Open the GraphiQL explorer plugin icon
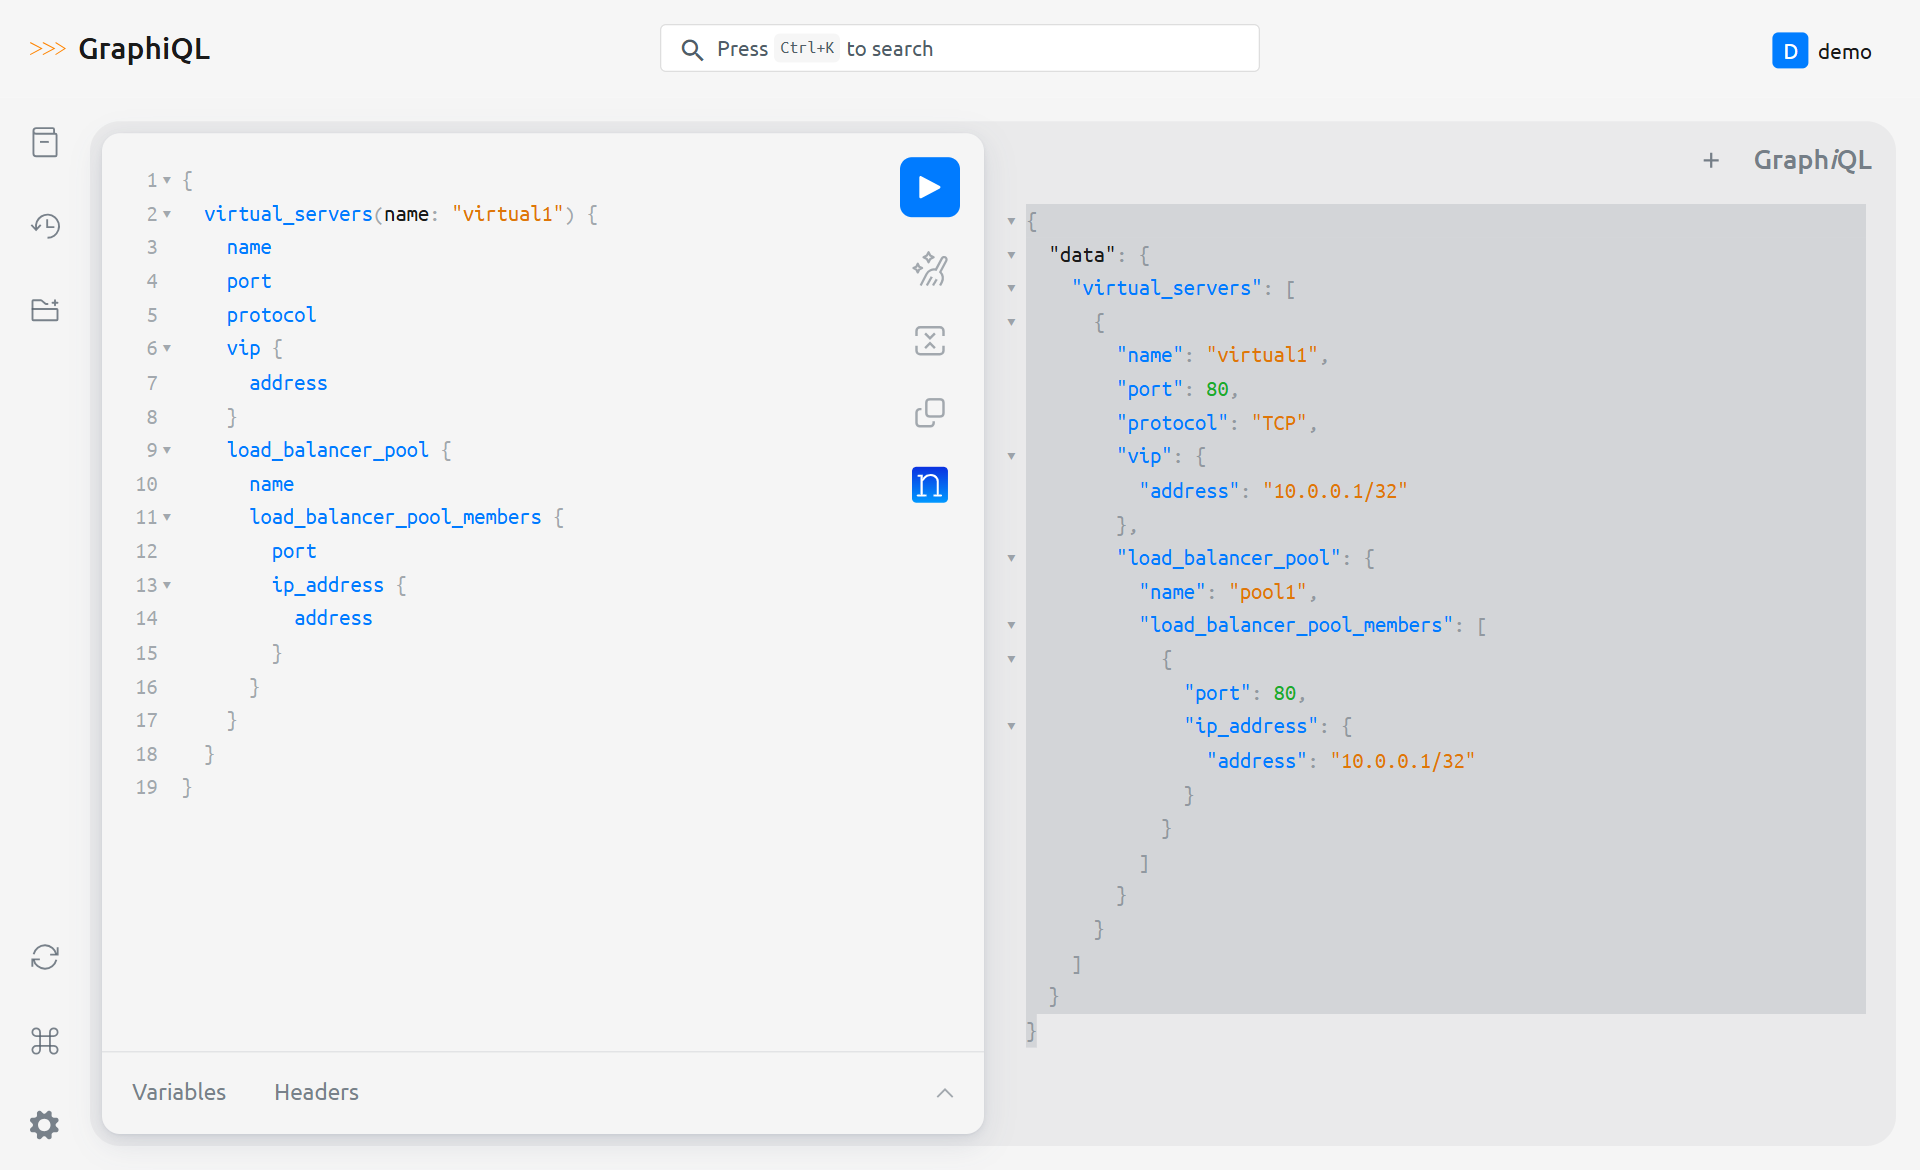The width and height of the screenshot is (1920, 1170). coord(45,310)
